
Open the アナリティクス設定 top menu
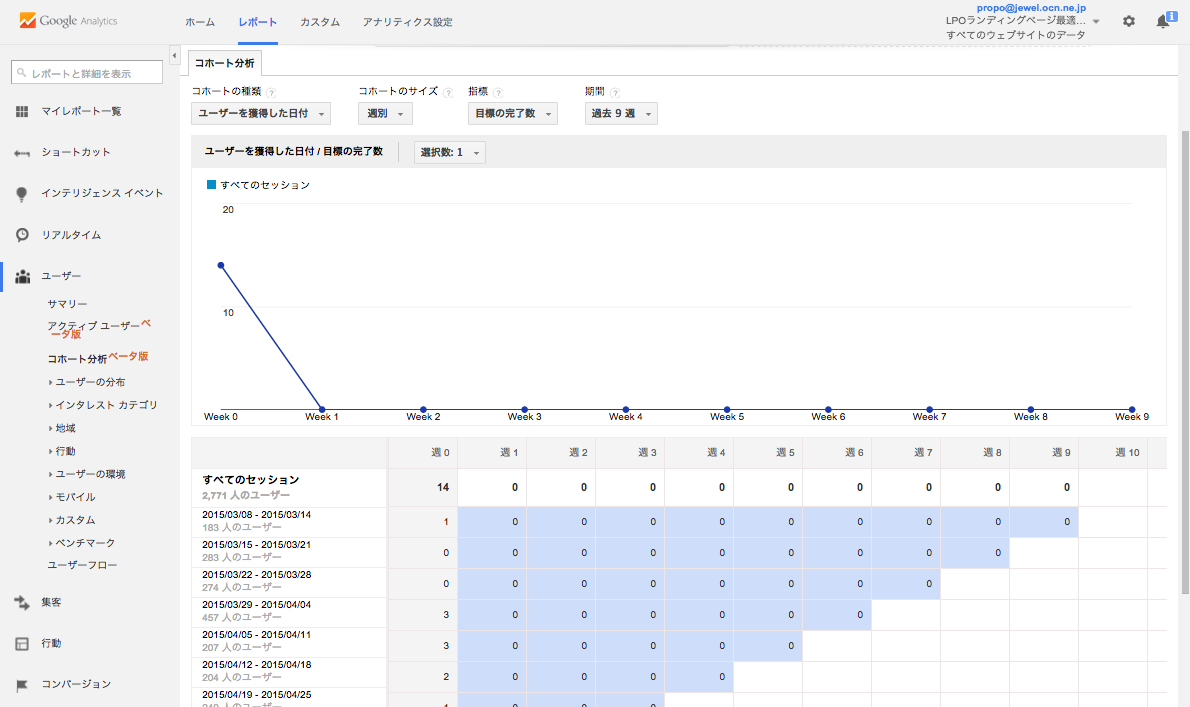click(x=408, y=22)
